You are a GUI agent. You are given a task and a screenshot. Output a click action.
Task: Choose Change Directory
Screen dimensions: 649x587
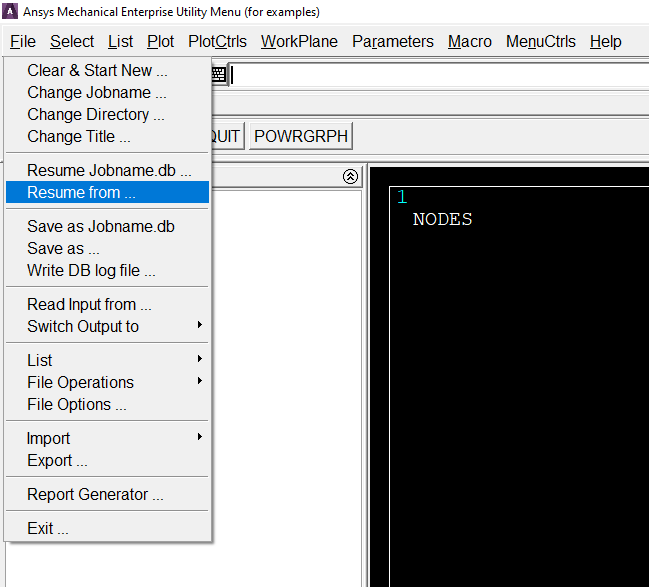(107, 114)
